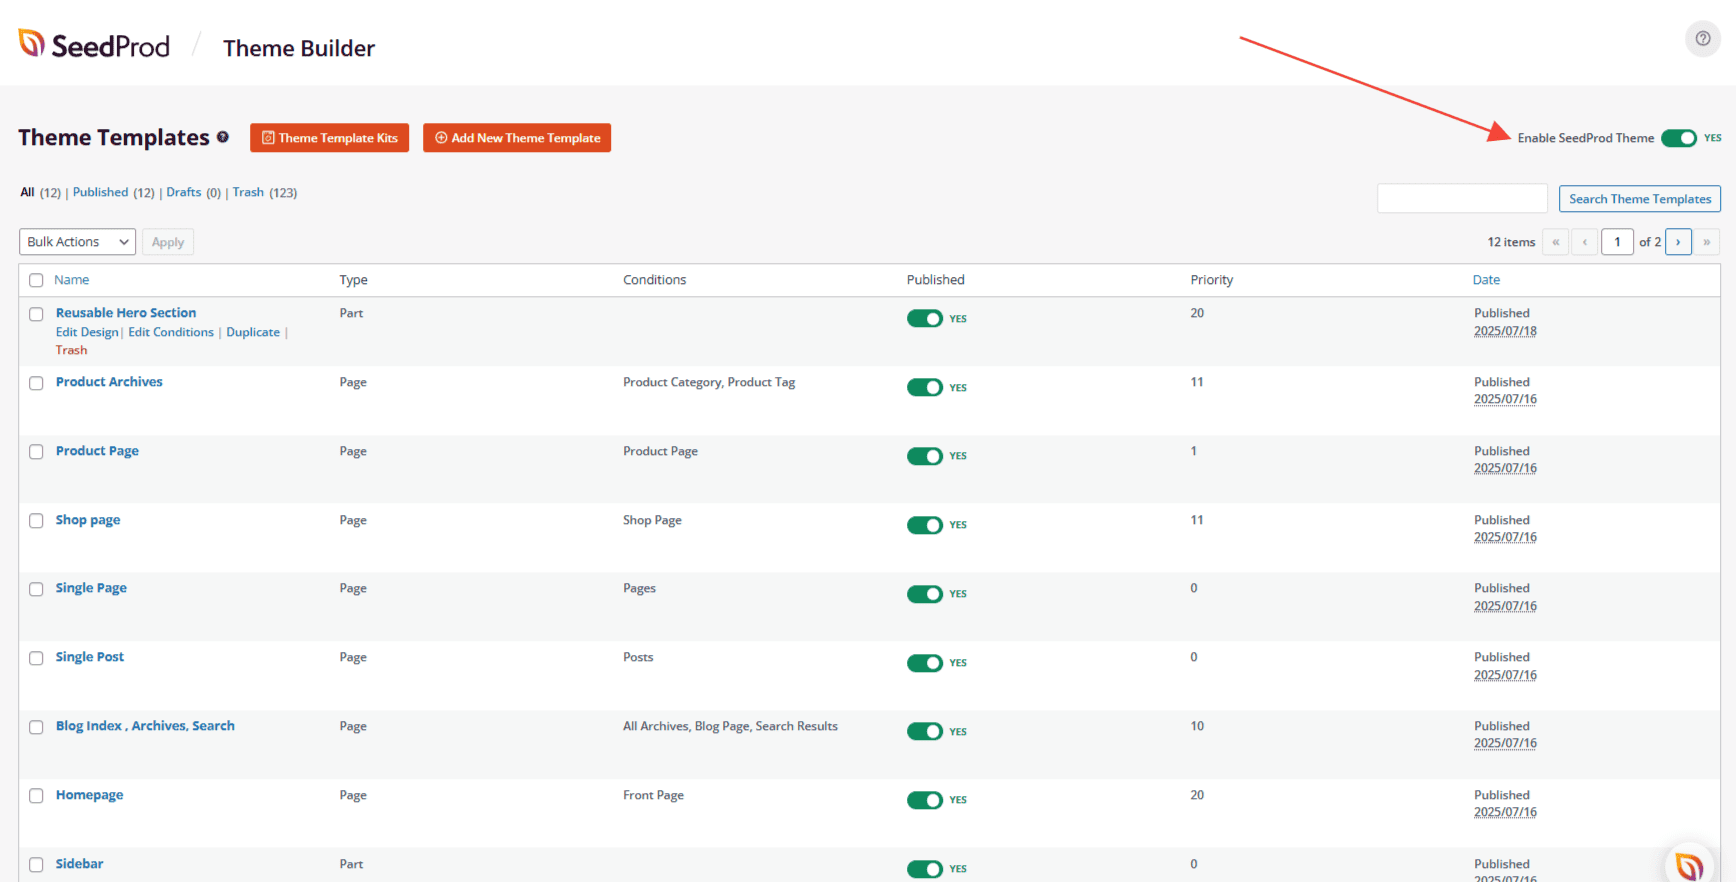Click Add New Theme Template button
The height and width of the screenshot is (882, 1736).
coord(517,138)
